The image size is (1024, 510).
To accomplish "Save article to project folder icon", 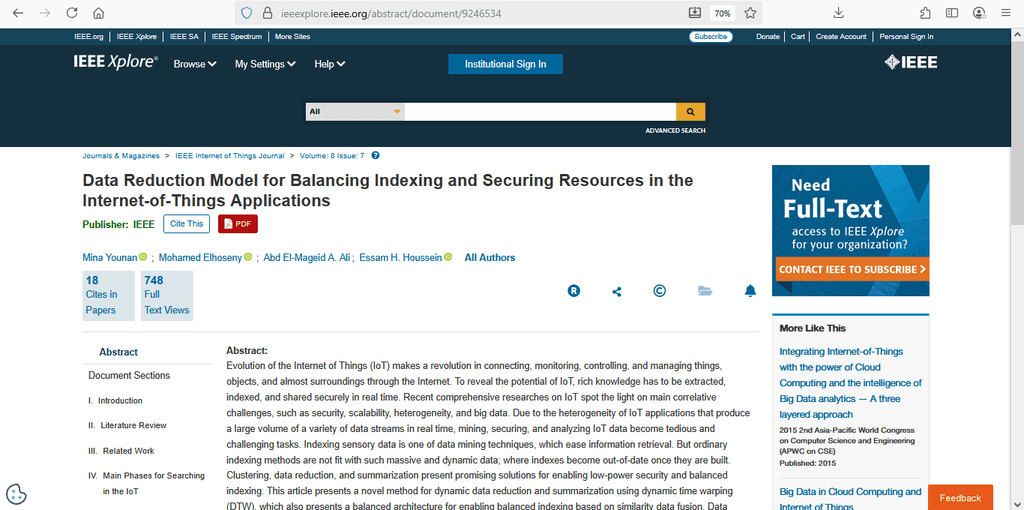I will 705,291.
